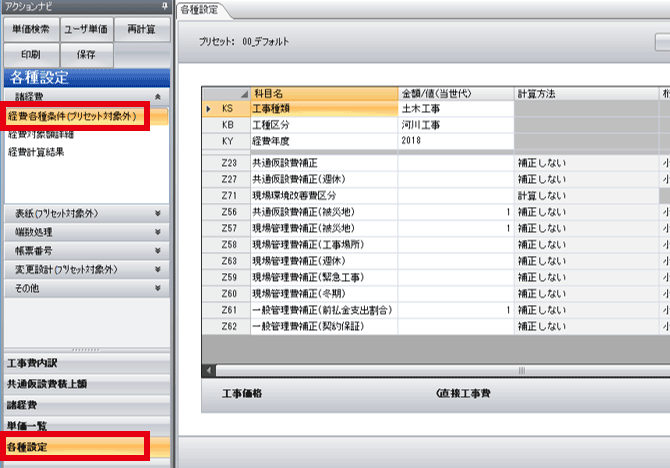Expand the 帳票番号 section
670x468 pixels.
point(158,251)
